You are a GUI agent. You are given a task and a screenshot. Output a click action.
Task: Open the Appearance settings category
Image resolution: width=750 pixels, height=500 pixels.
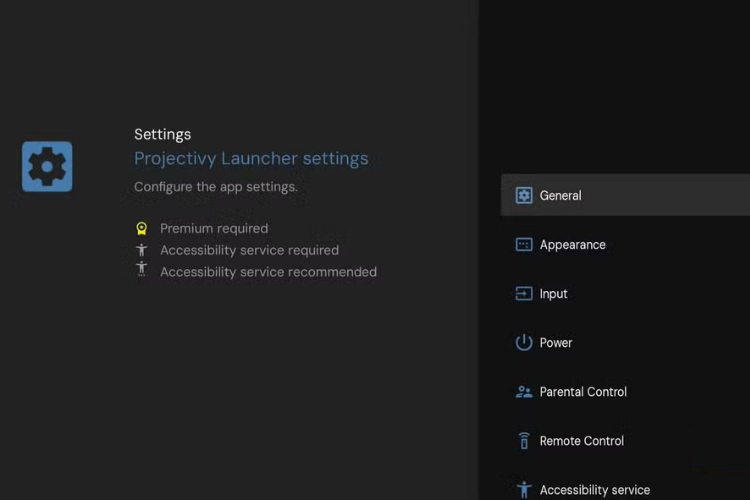(x=625, y=244)
